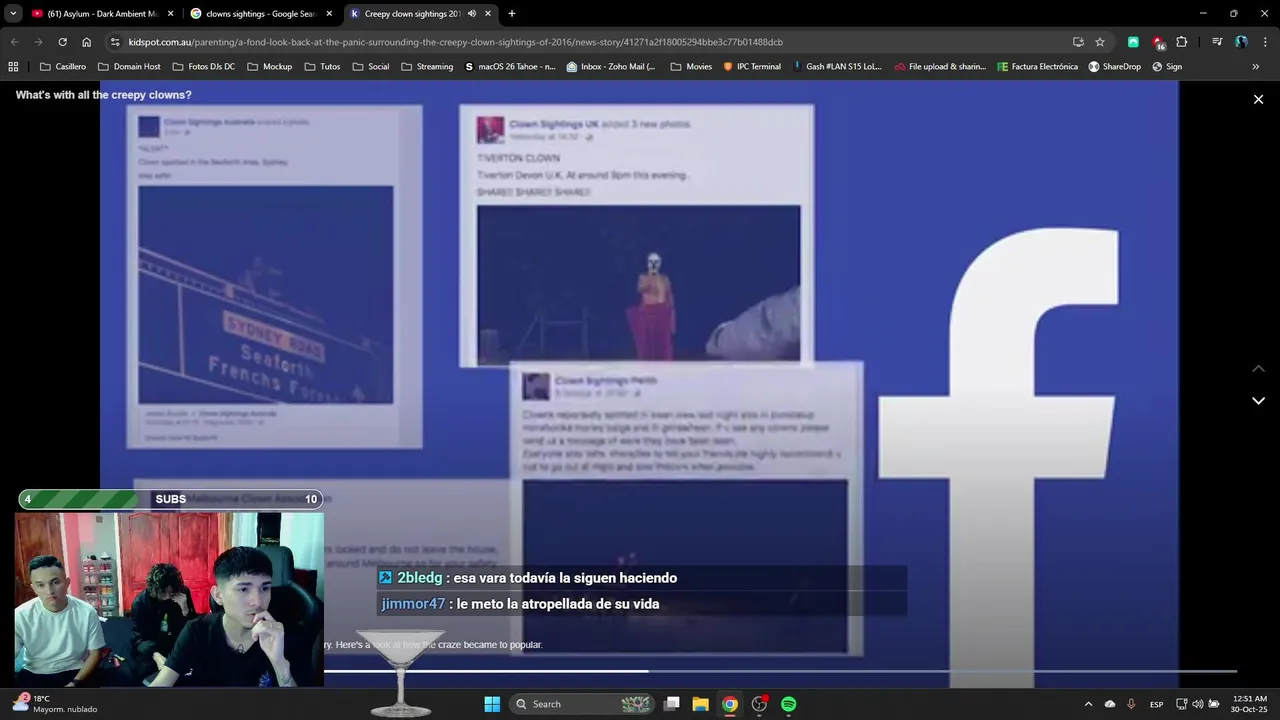Viewport: 1280px width, 720px height.
Task: Go back to the previous page
Action: (14, 42)
